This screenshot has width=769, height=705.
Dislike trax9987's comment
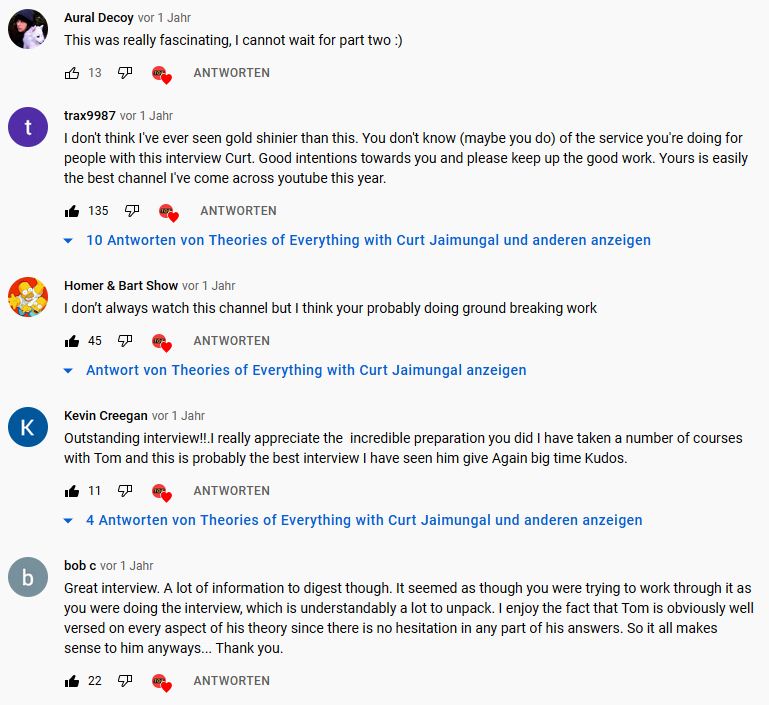(132, 211)
